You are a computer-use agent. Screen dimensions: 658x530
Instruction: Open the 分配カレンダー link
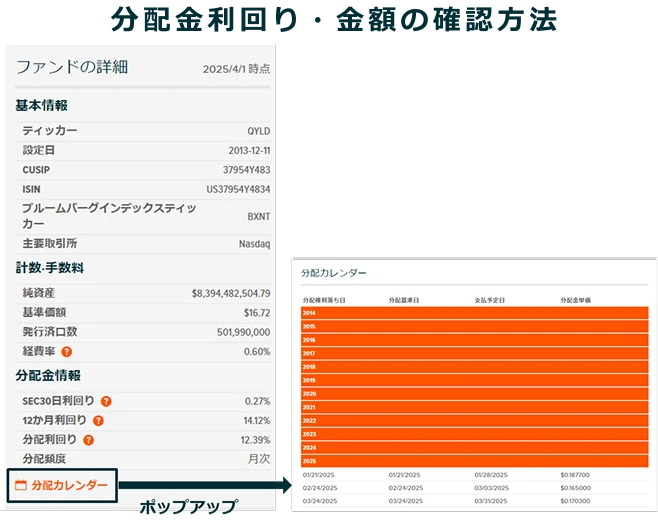[x=70, y=486]
